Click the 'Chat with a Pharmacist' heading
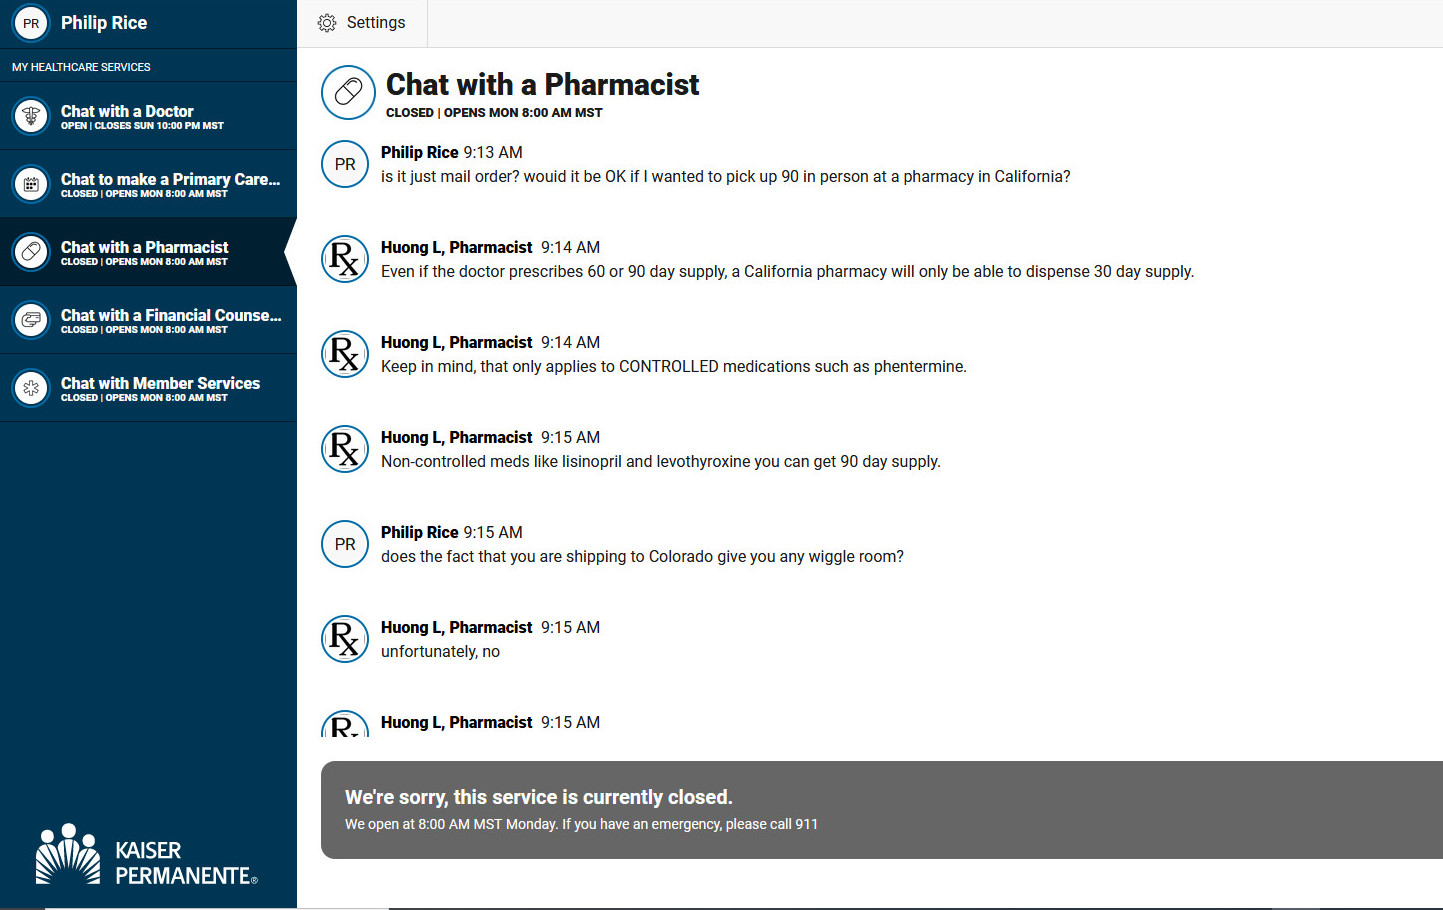Viewport: 1443px width, 910px height. [x=542, y=85]
